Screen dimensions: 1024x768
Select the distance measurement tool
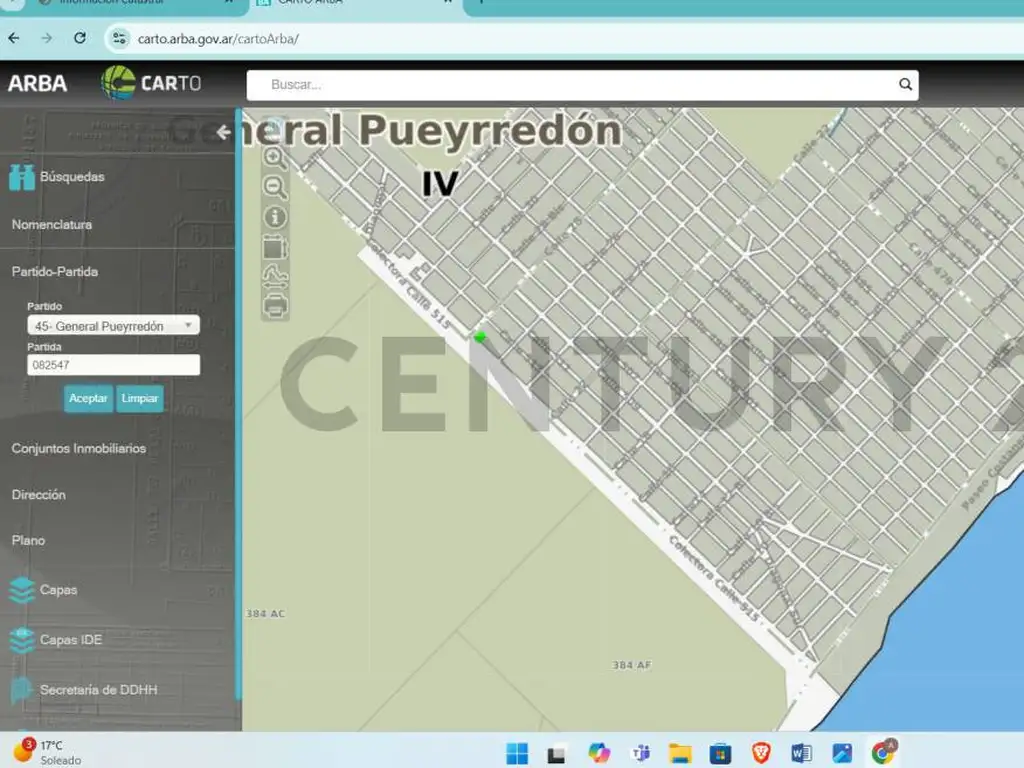275,275
